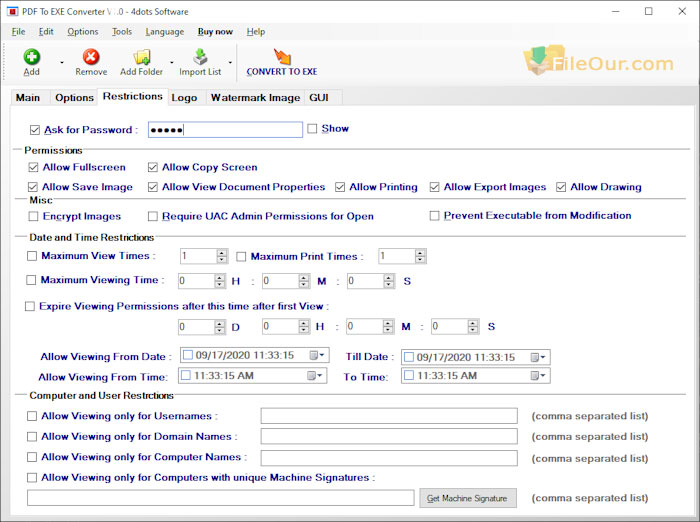Open the Tools menu
700x522 pixels.
(x=121, y=32)
